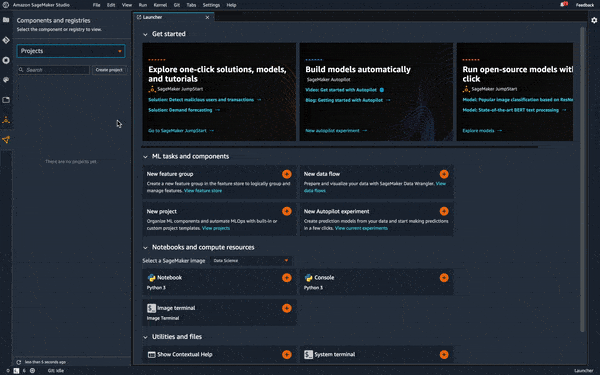Click Git: idle status bar entry

[x=56, y=370]
